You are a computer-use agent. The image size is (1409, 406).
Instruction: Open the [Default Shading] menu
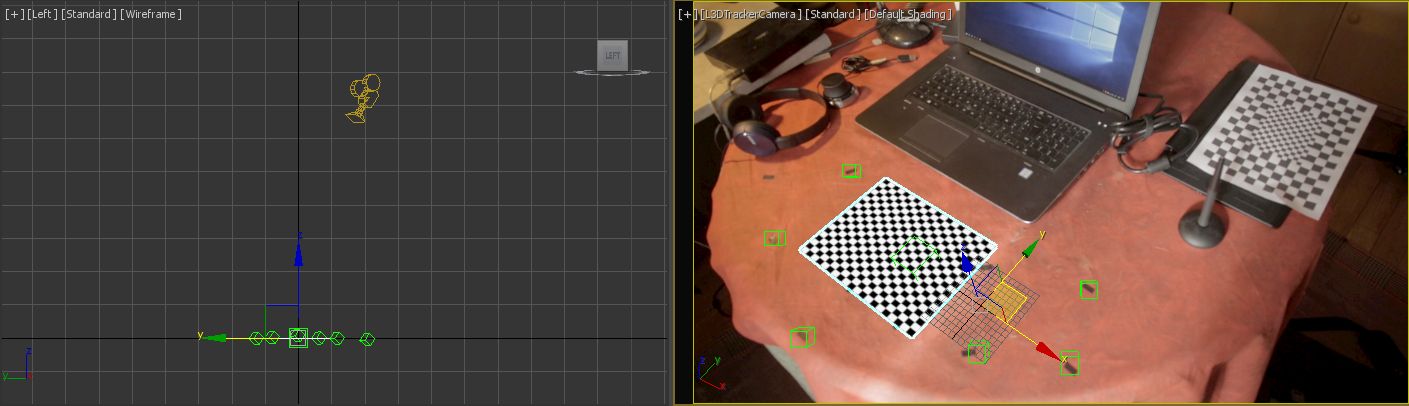coord(908,15)
